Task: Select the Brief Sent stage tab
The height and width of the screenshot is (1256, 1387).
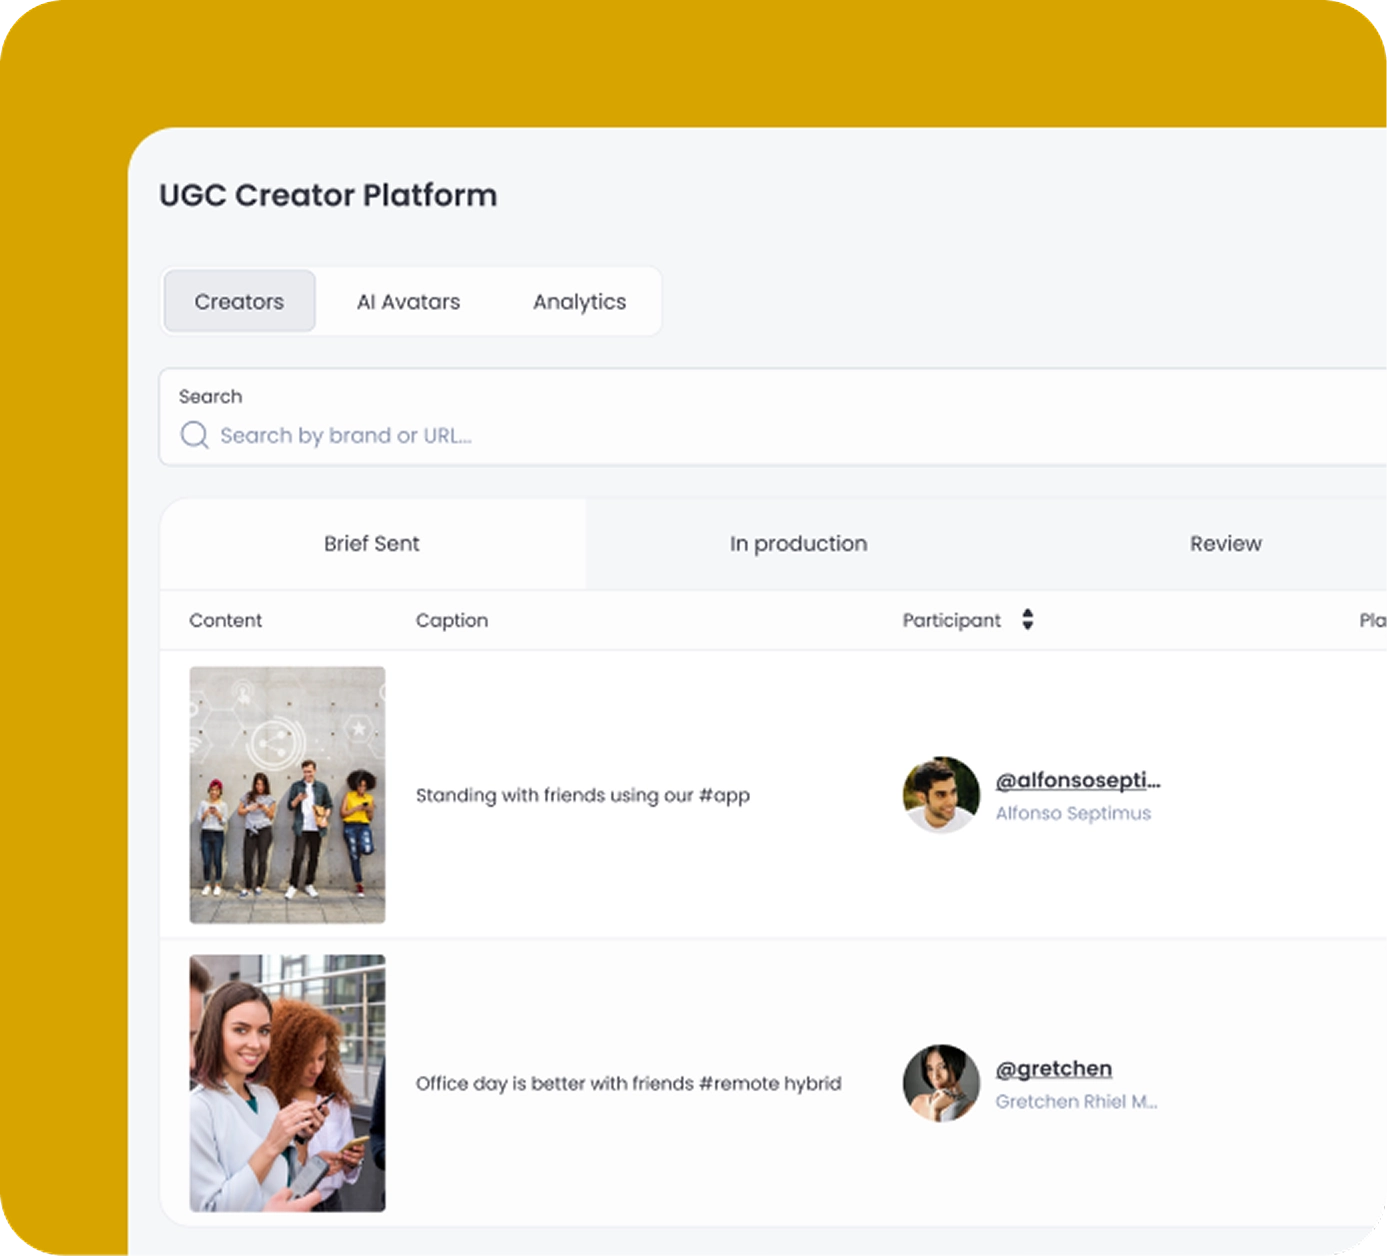Action: (x=372, y=543)
